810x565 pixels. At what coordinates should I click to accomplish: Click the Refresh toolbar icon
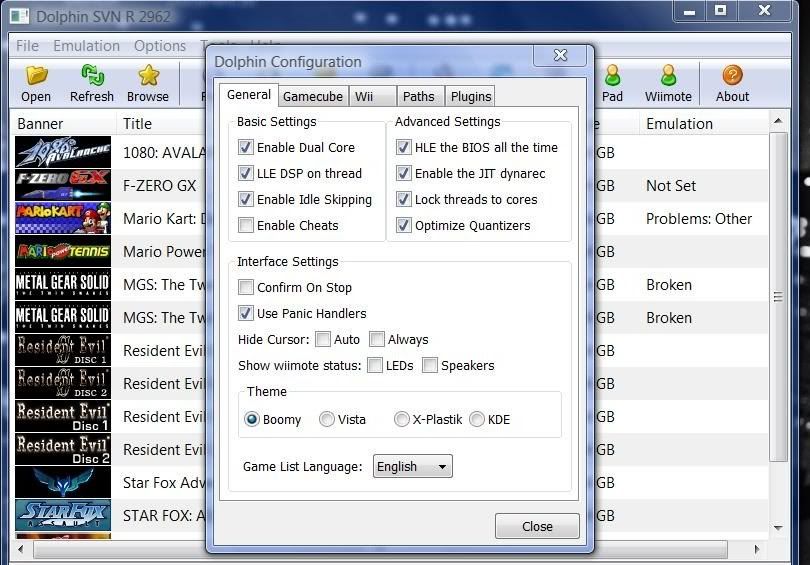[92, 77]
